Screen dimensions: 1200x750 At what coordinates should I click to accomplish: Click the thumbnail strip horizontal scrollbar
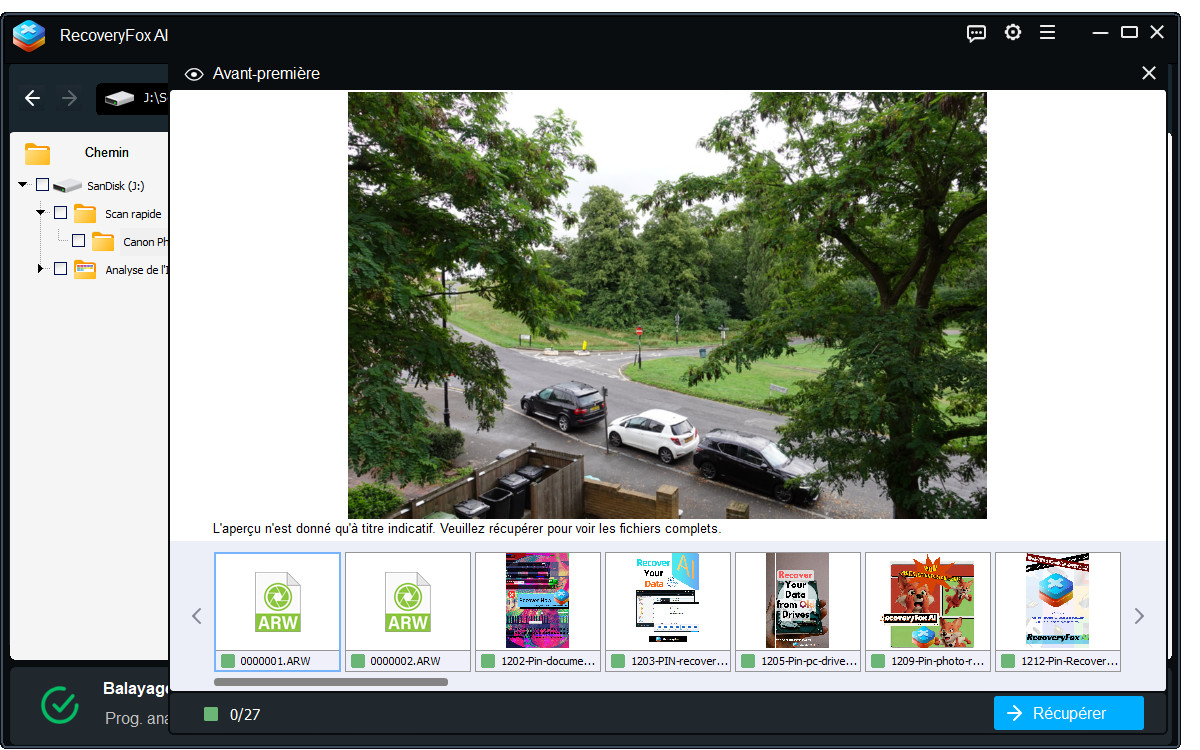pos(331,682)
